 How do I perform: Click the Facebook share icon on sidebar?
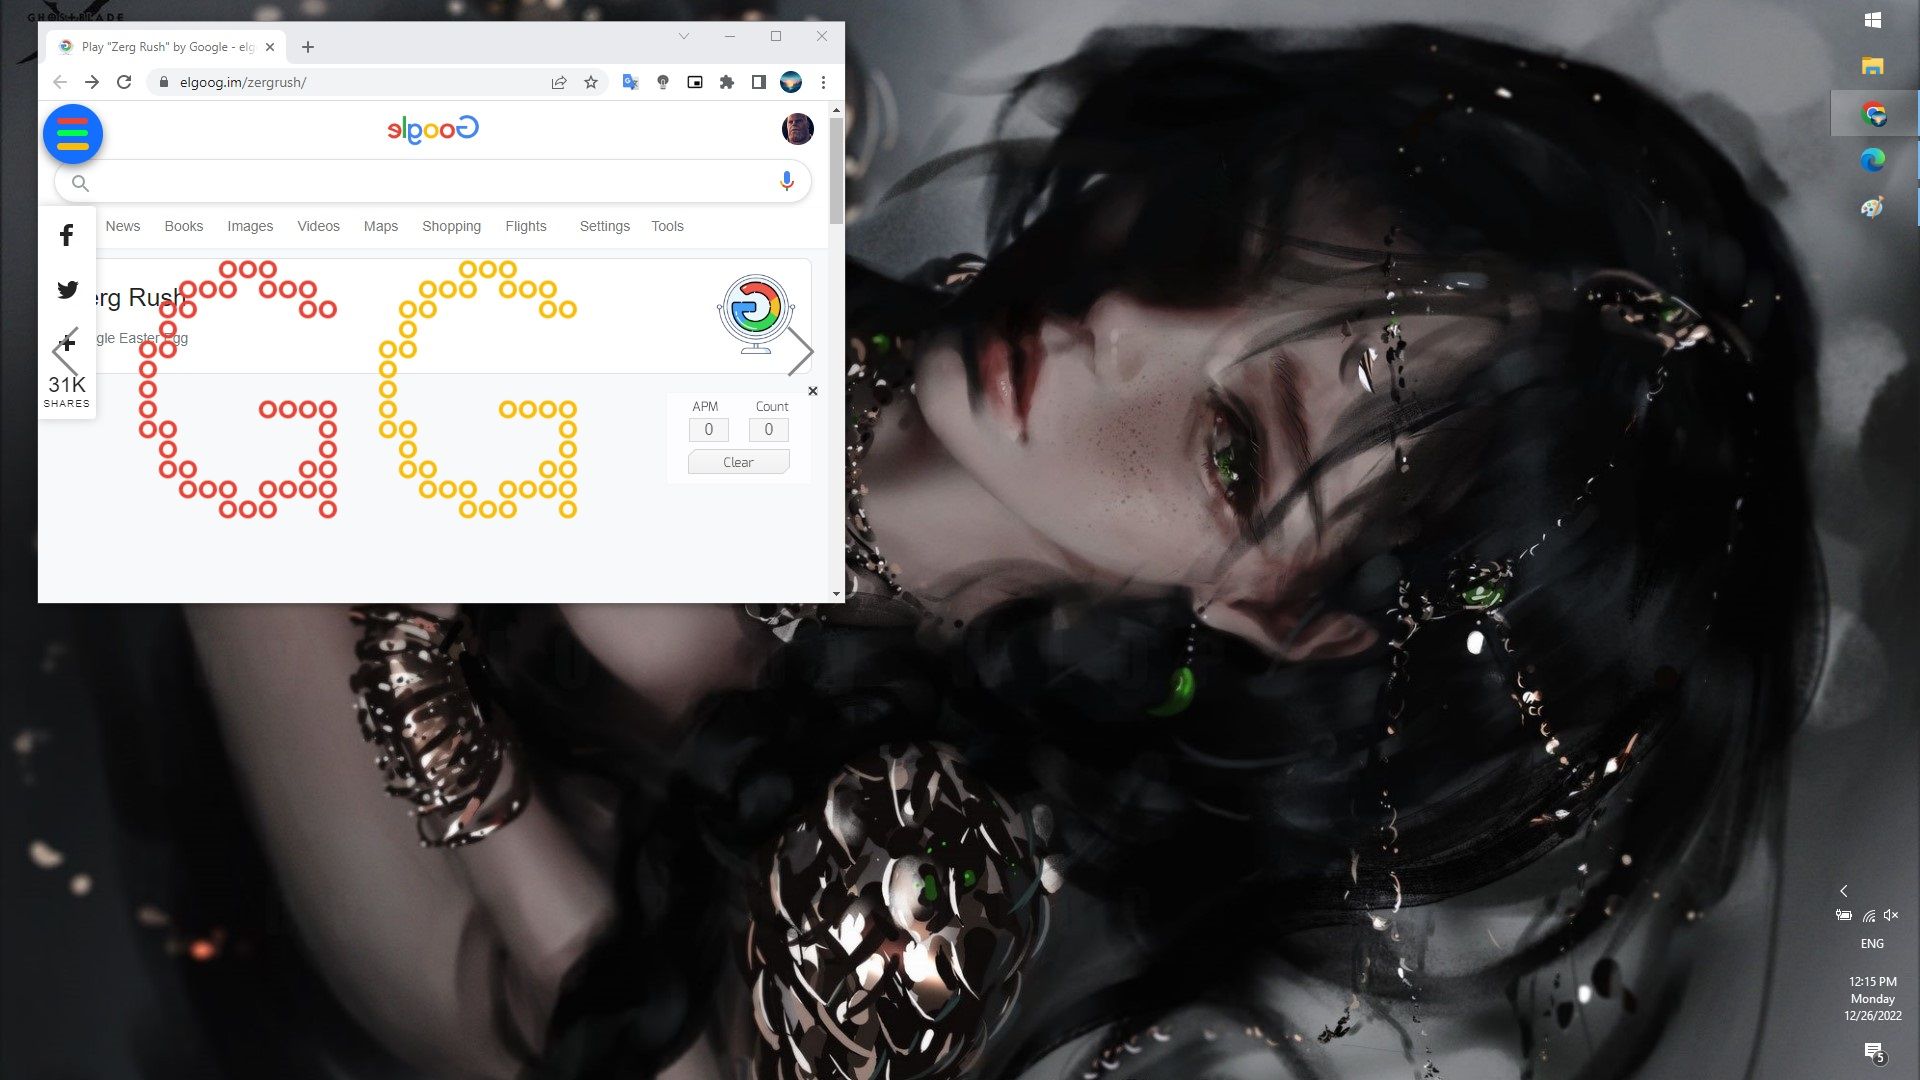tap(67, 235)
